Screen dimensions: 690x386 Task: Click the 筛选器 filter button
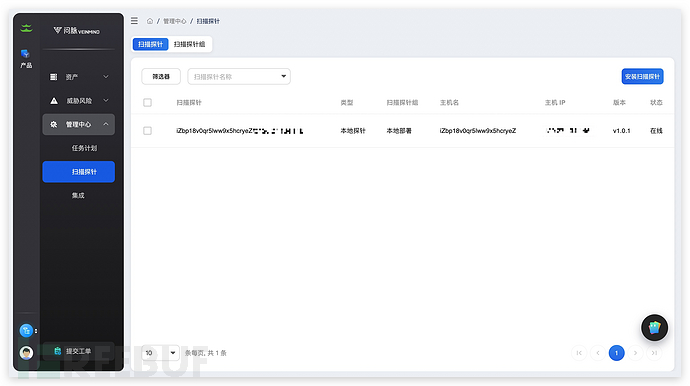(161, 77)
